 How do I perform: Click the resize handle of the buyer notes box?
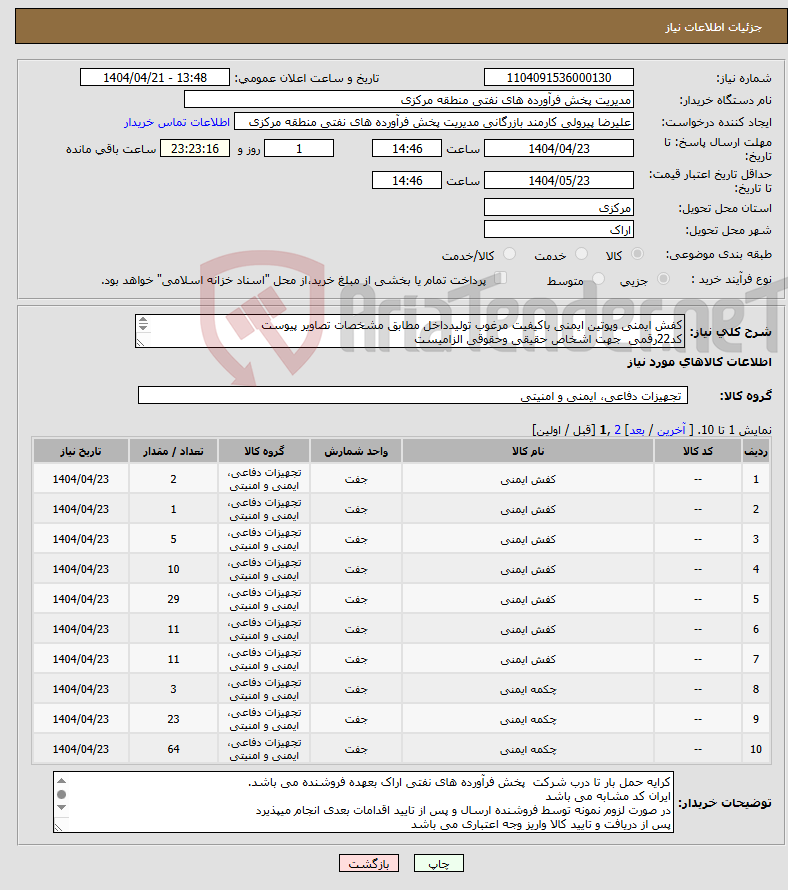point(58,828)
